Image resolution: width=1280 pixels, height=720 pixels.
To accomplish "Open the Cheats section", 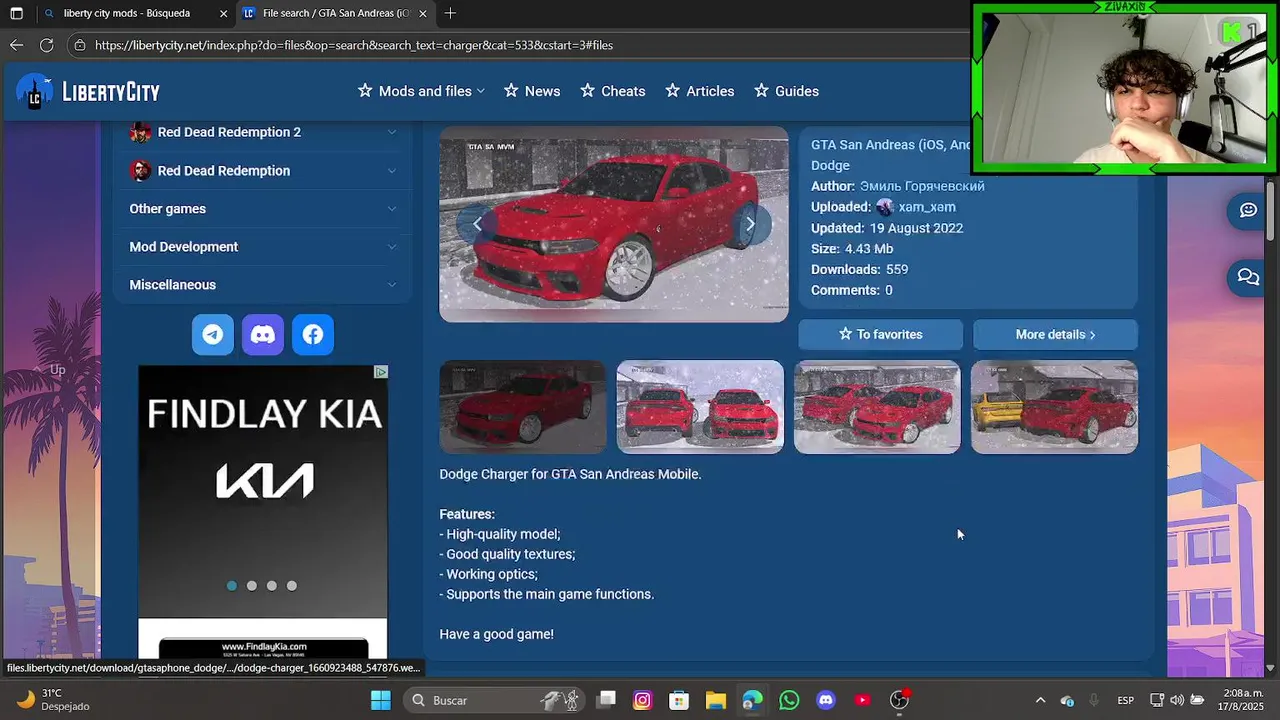I will coord(613,91).
